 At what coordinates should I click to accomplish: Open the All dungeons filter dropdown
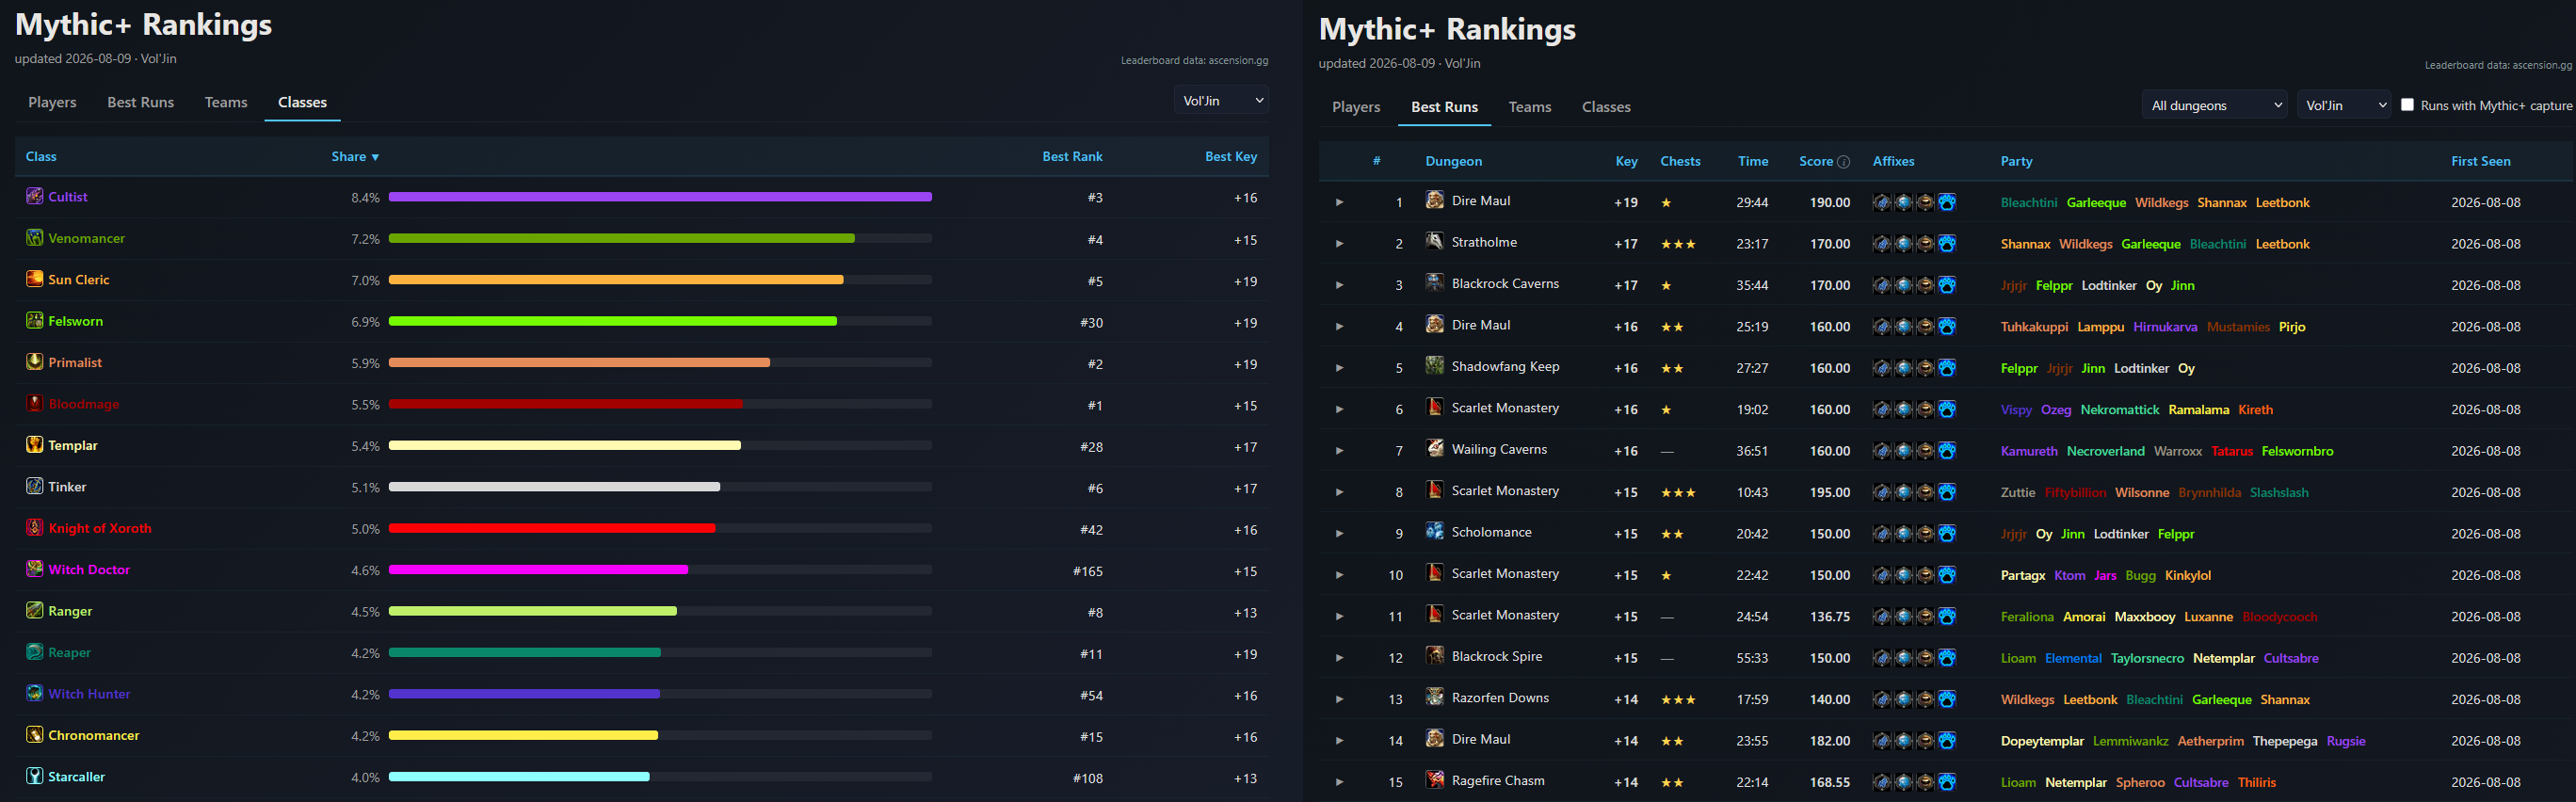coord(2215,105)
